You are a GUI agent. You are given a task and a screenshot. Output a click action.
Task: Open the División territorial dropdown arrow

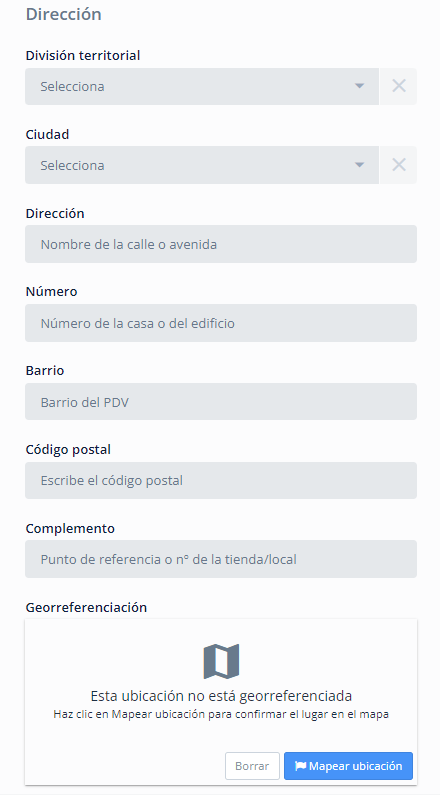click(360, 86)
